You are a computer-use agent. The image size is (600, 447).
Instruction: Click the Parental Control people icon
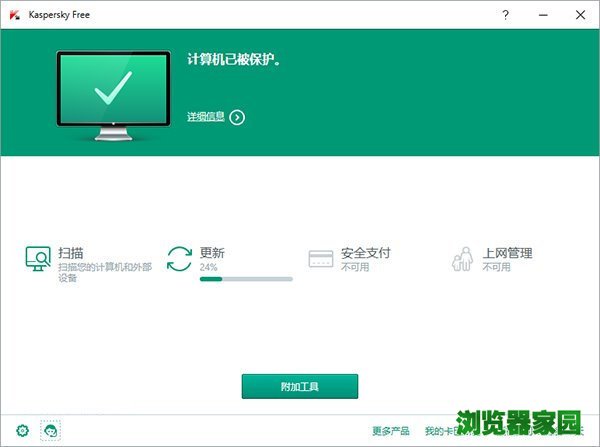[461, 260]
